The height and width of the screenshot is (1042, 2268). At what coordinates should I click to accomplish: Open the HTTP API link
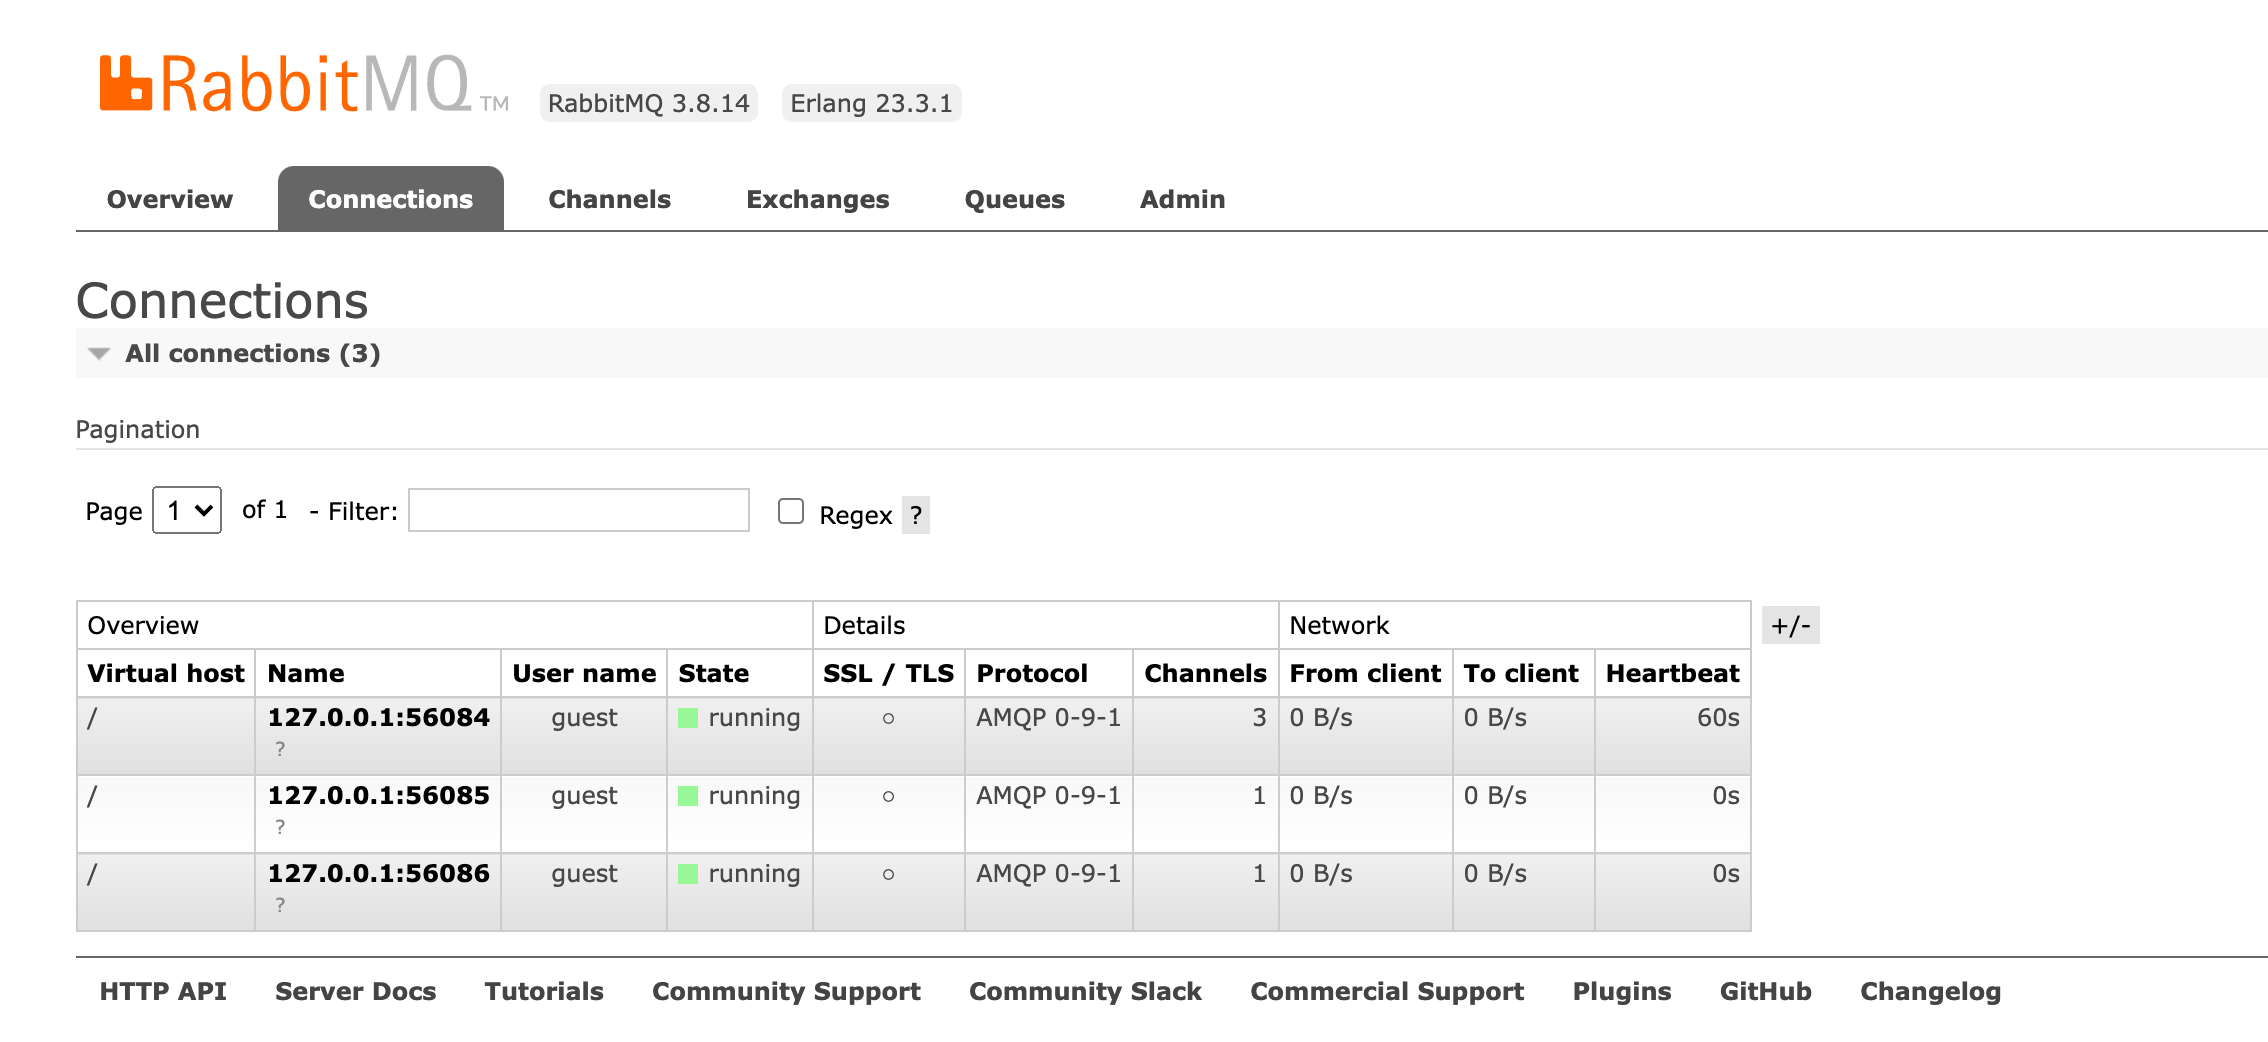[162, 991]
